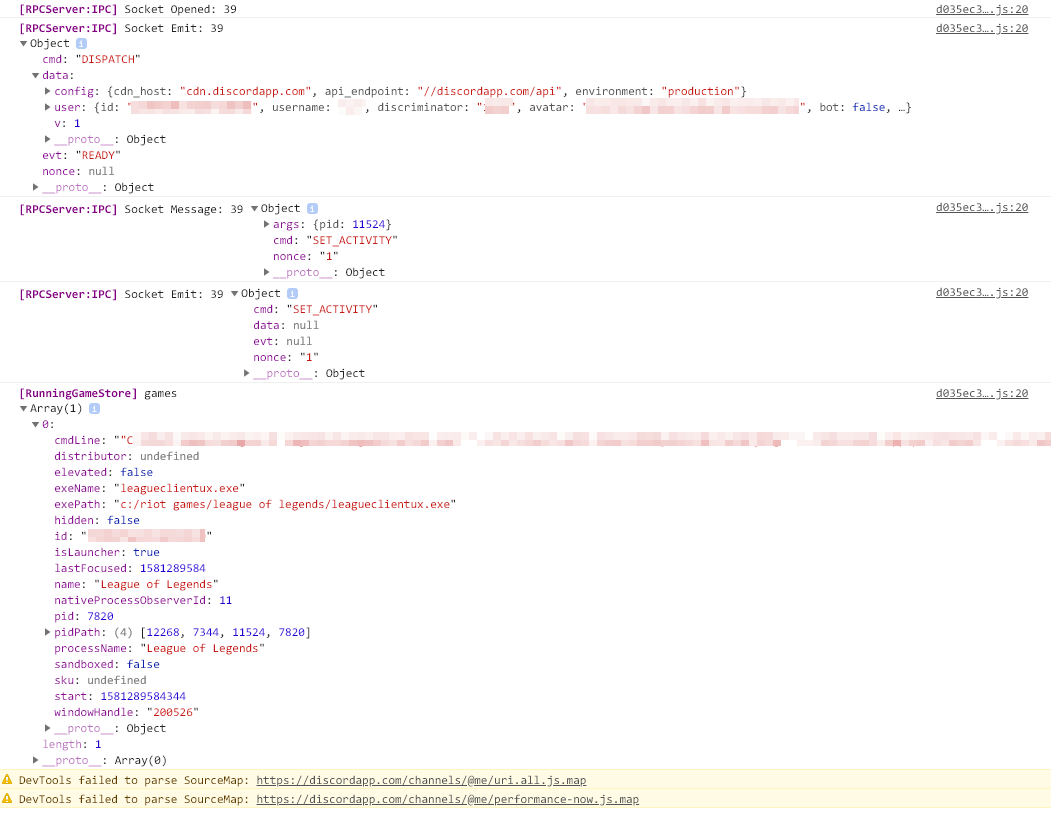Expand the __proto__ Object below nonce null
Screen dimensions: 1051x813
point(35,187)
